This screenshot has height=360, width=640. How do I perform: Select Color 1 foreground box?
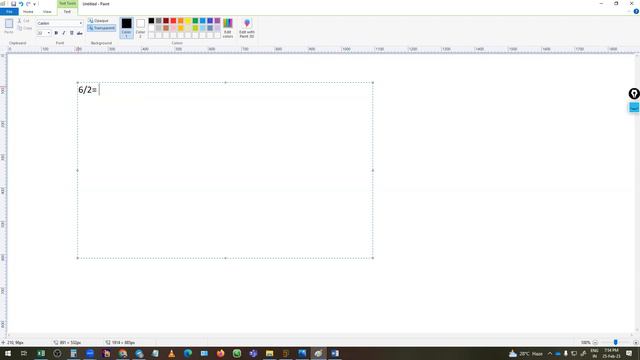pyautogui.click(x=127, y=27)
